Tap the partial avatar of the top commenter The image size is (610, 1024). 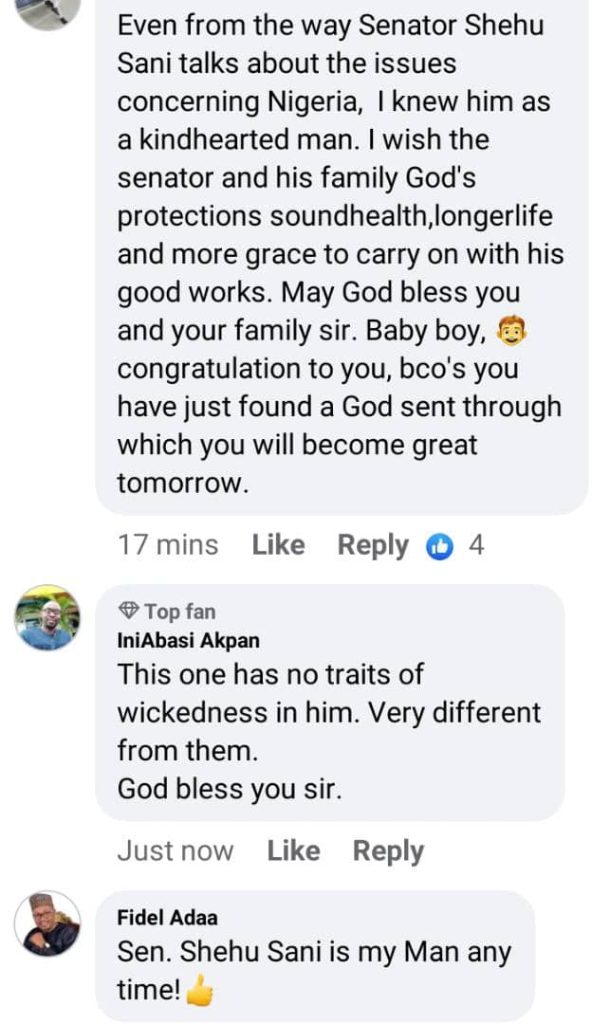click(x=47, y=10)
